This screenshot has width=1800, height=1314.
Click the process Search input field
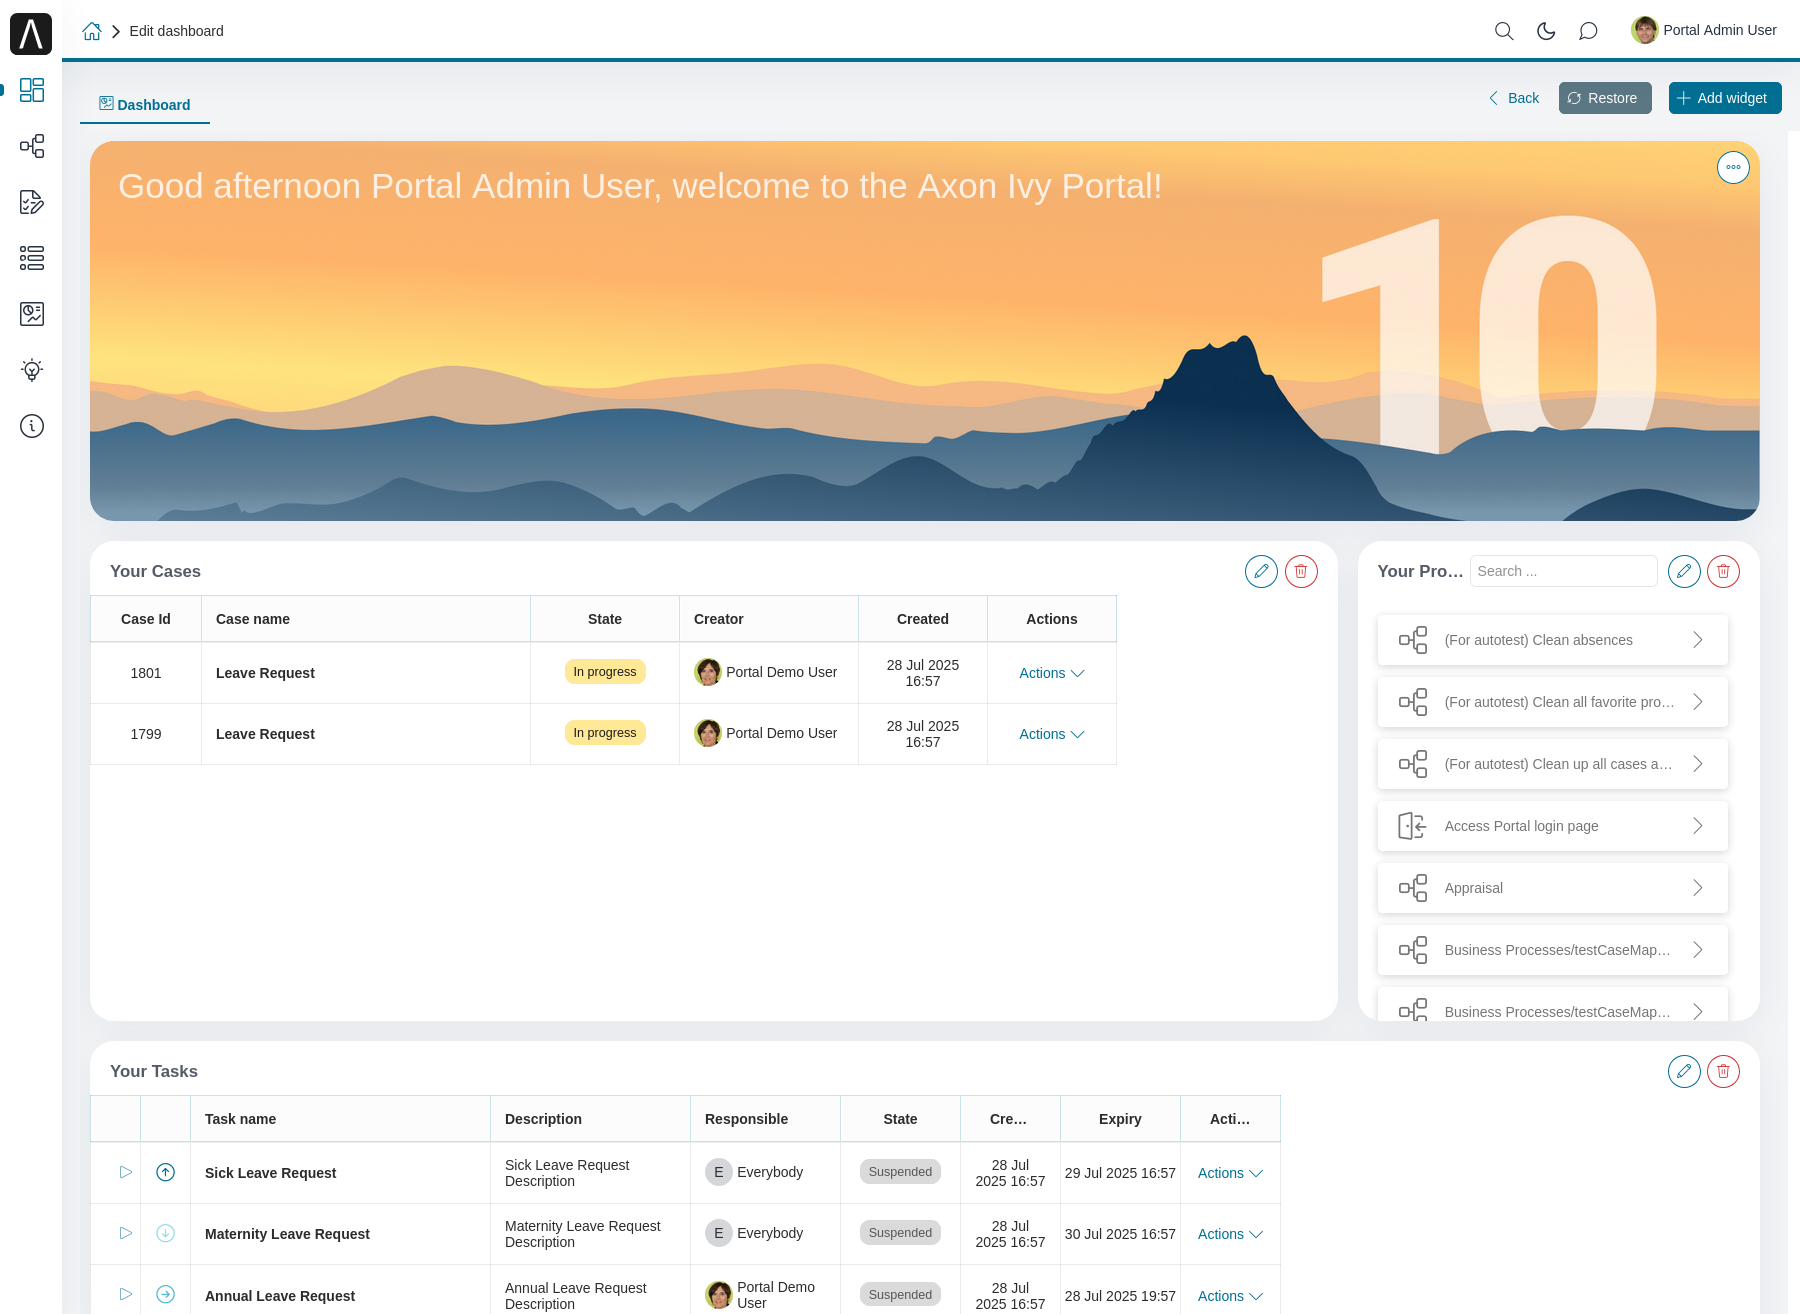click(1562, 571)
